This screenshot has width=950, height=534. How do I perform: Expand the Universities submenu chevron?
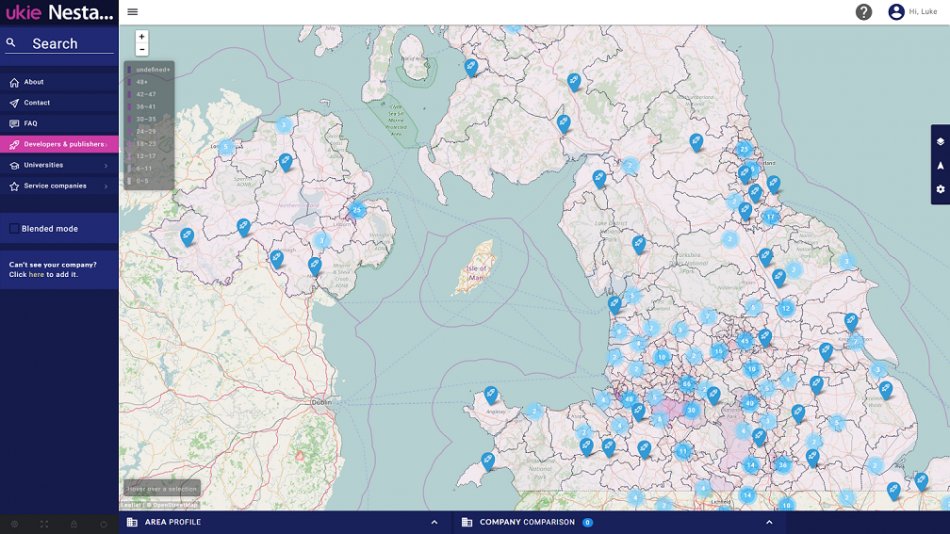click(x=106, y=165)
